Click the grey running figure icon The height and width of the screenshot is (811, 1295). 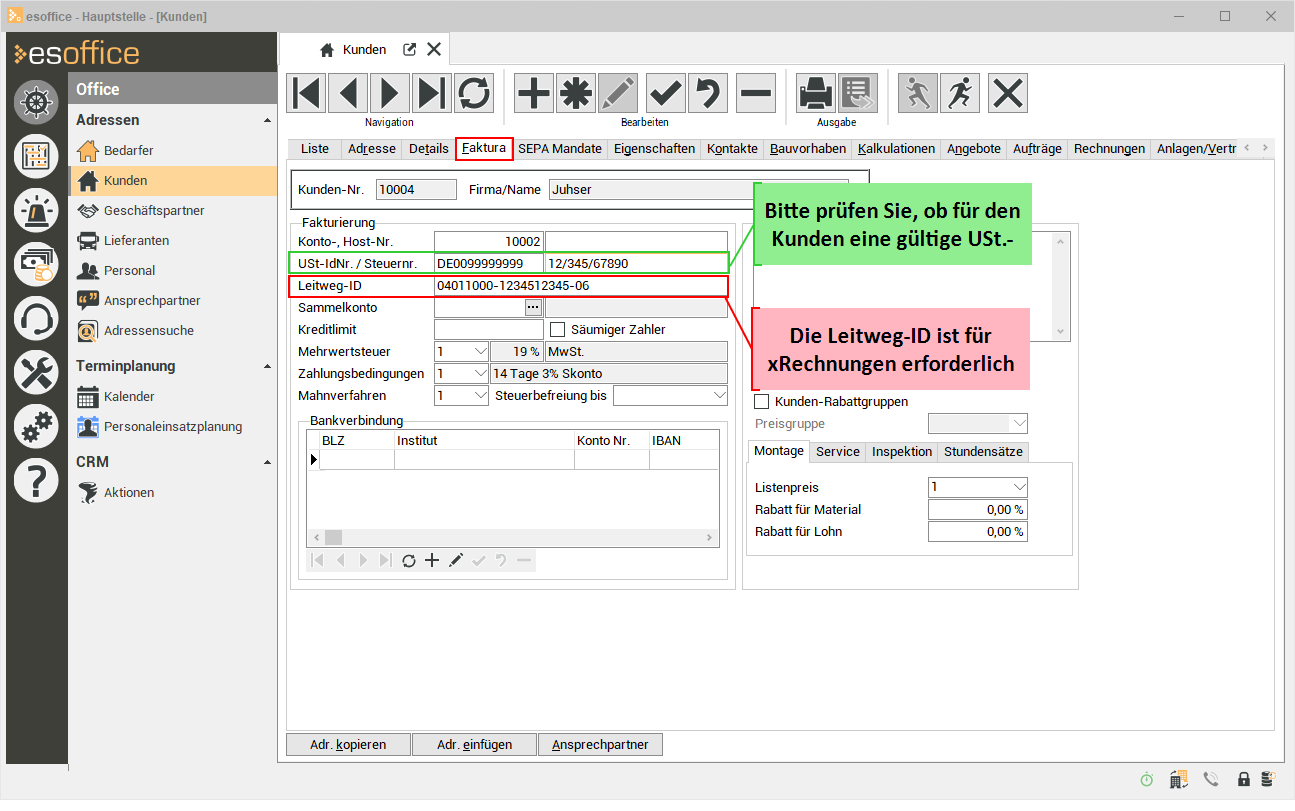[x=918, y=93]
